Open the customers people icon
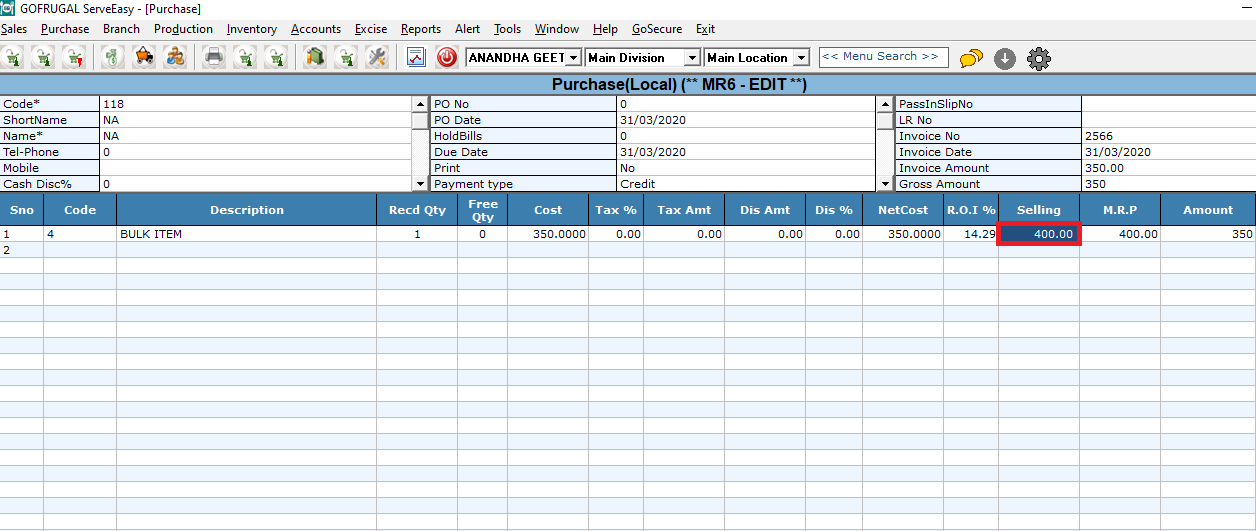Image resolution: width=1256 pixels, height=531 pixels. (x=175, y=57)
